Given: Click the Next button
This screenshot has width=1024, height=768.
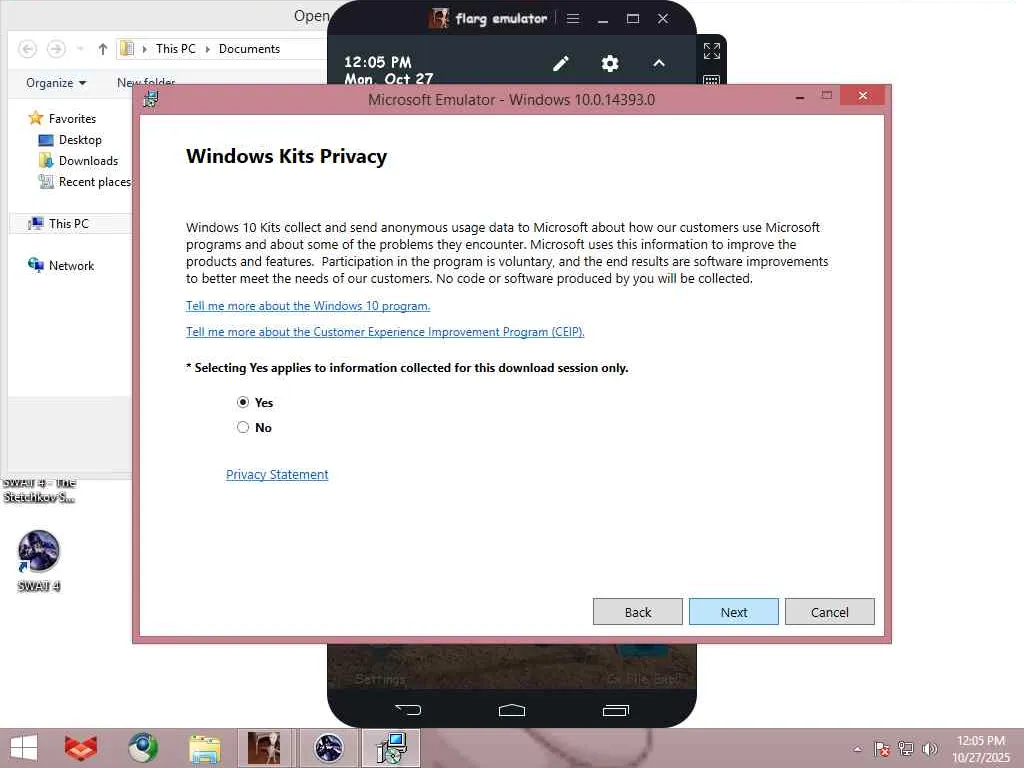Looking at the screenshot, I should pos(733,612).
